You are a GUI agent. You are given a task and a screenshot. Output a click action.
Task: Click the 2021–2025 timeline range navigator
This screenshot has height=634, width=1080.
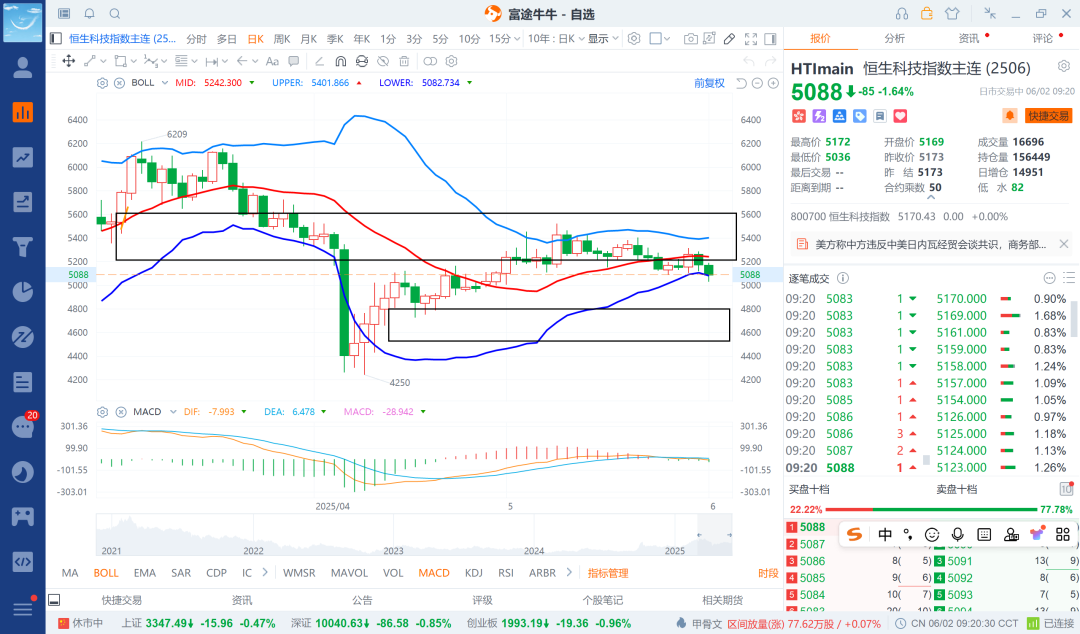click(x=414, y=535)
